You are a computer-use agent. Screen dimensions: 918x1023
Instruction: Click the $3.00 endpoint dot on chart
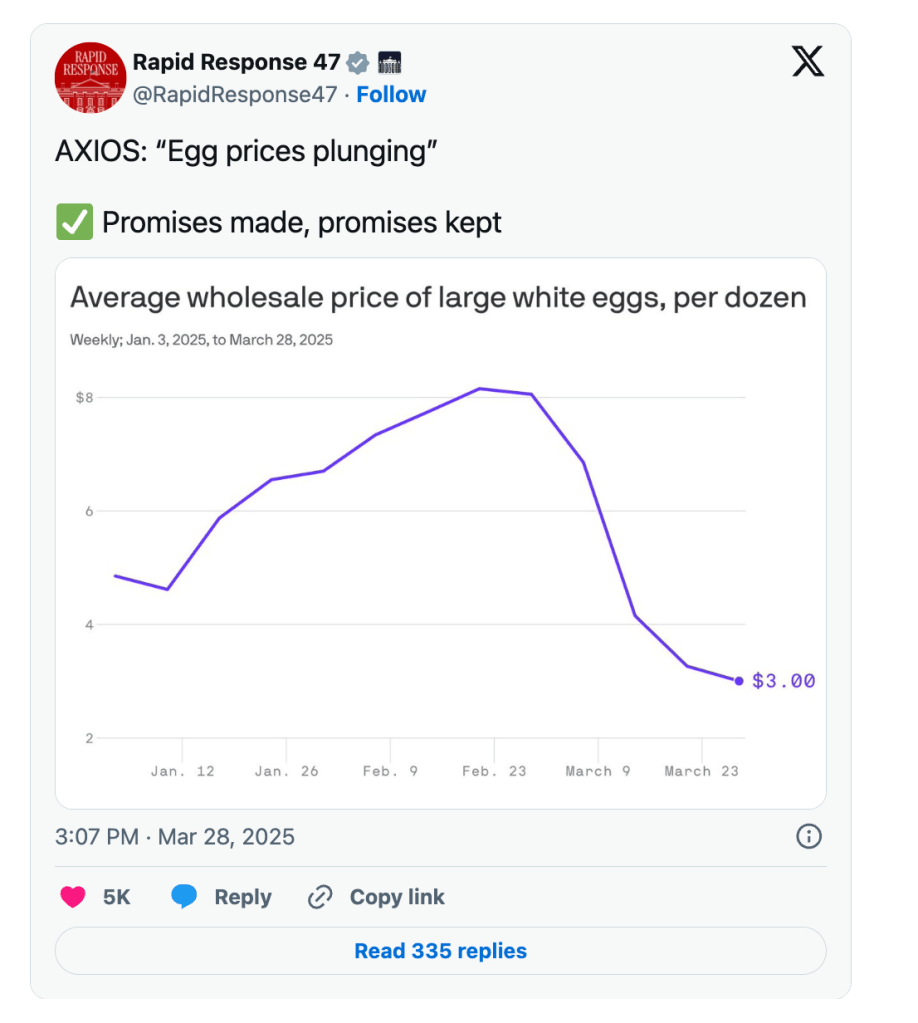point(739,681)
